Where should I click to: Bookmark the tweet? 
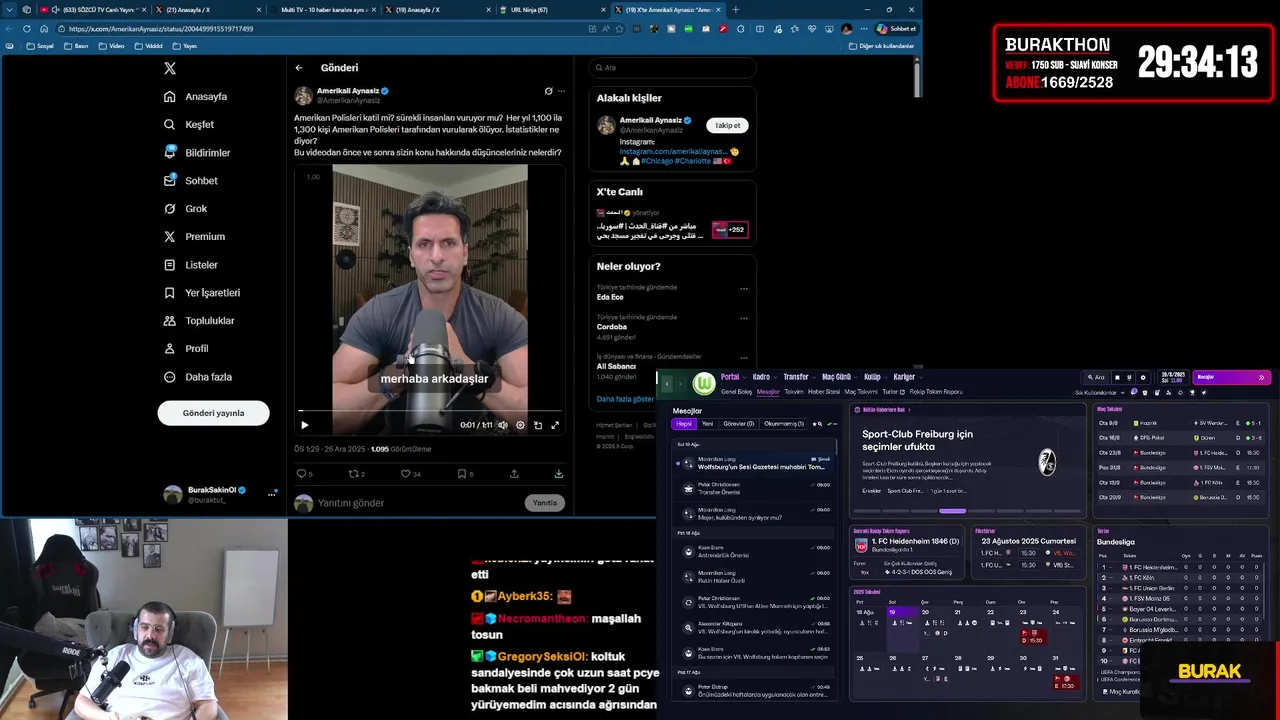point(463,474)
